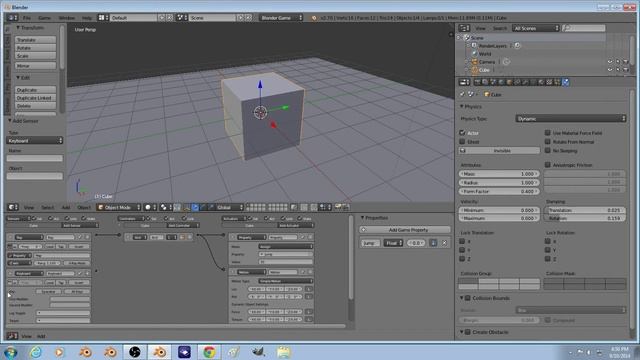Click the Invisible button in Physics
The width and height of the screenshot is (640, 360).
point(499,151)
